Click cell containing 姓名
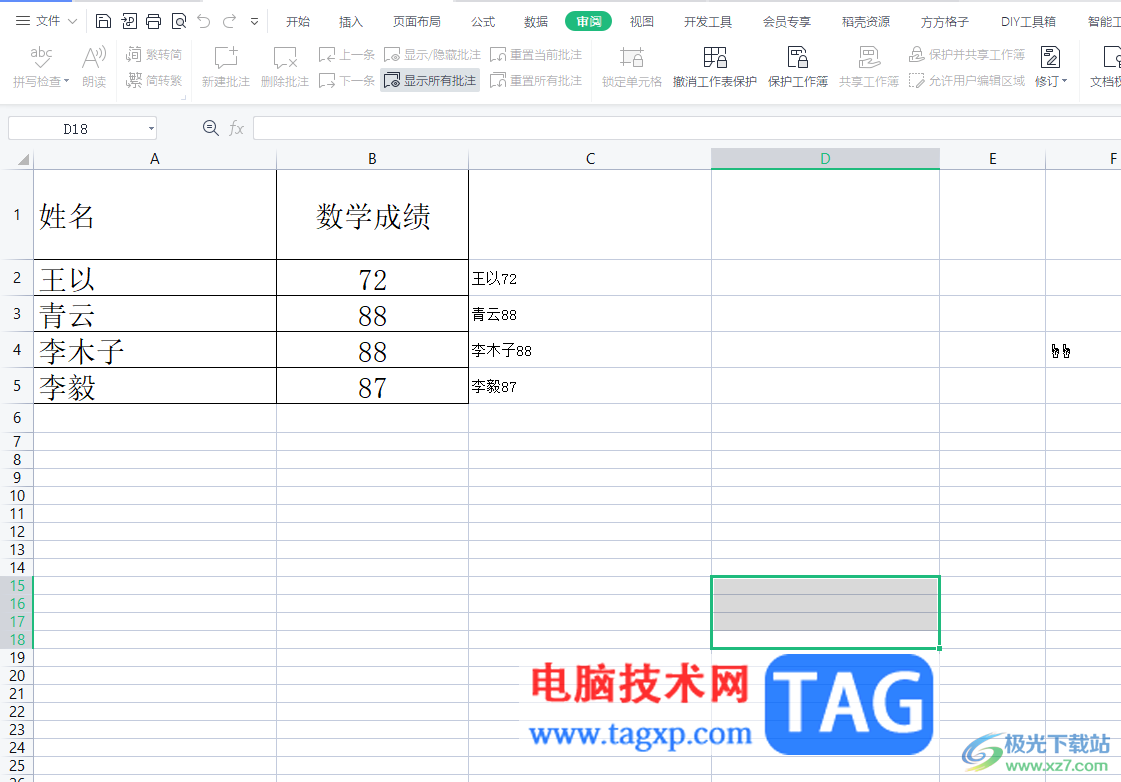The image size is (1121, 782). coord(154,215)
